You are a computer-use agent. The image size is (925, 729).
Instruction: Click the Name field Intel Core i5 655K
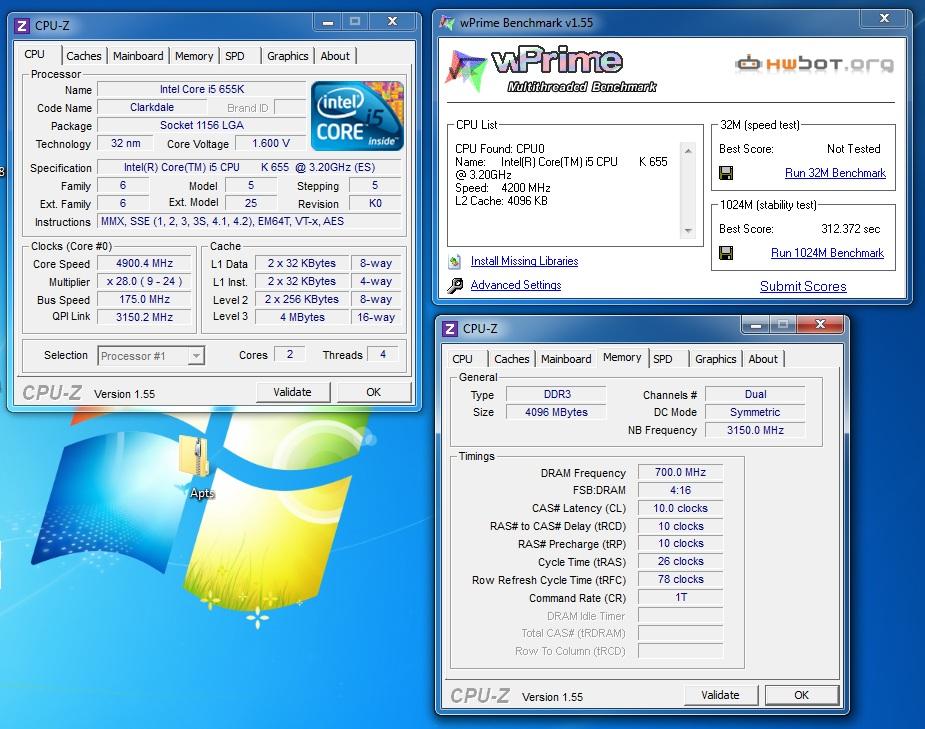(202, 89)
